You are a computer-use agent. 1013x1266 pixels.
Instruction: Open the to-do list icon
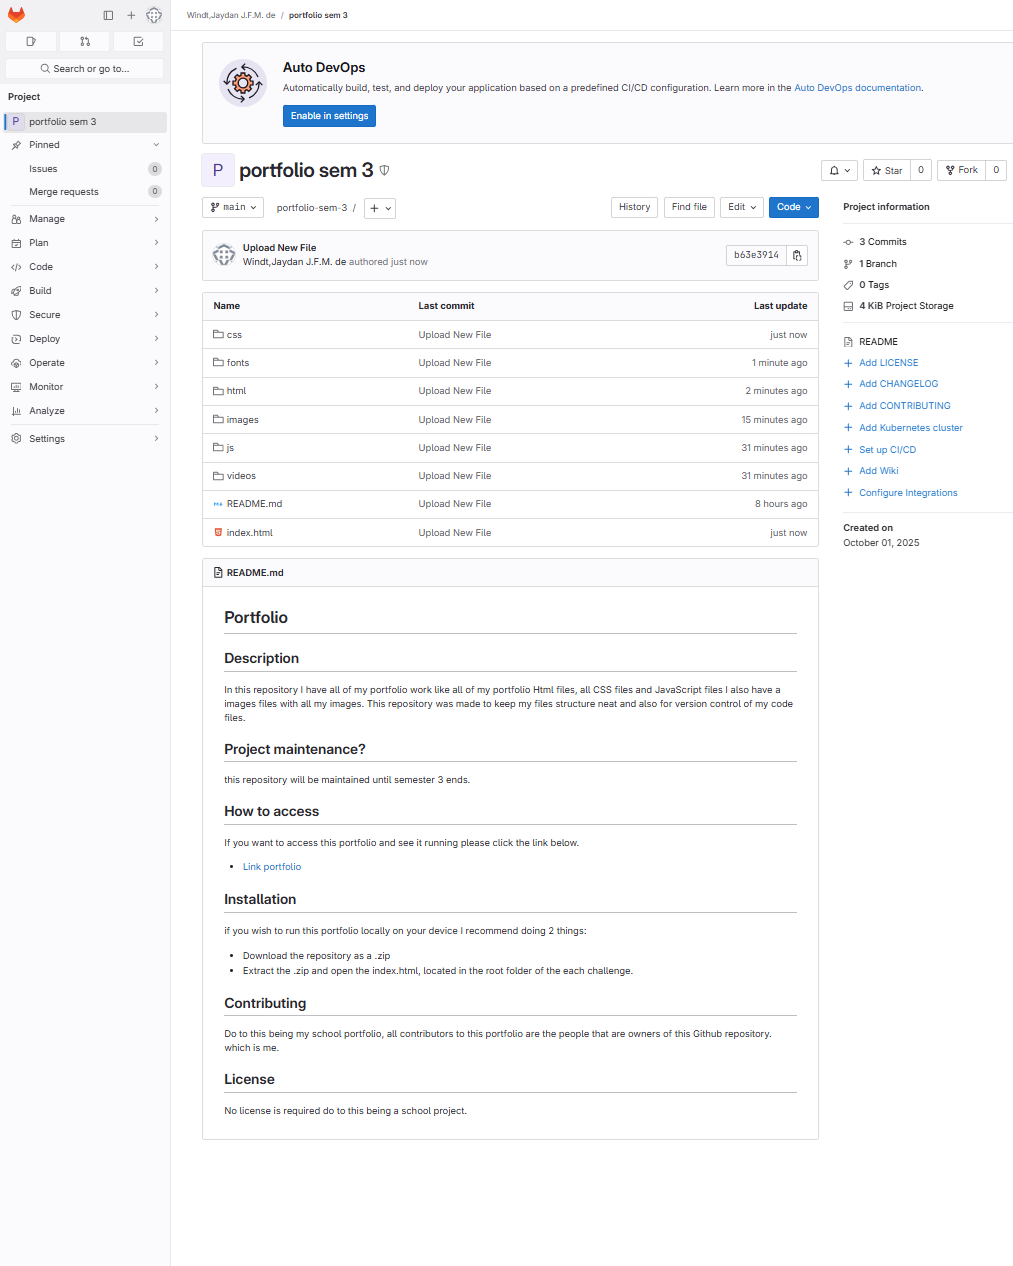coord(138,41)
